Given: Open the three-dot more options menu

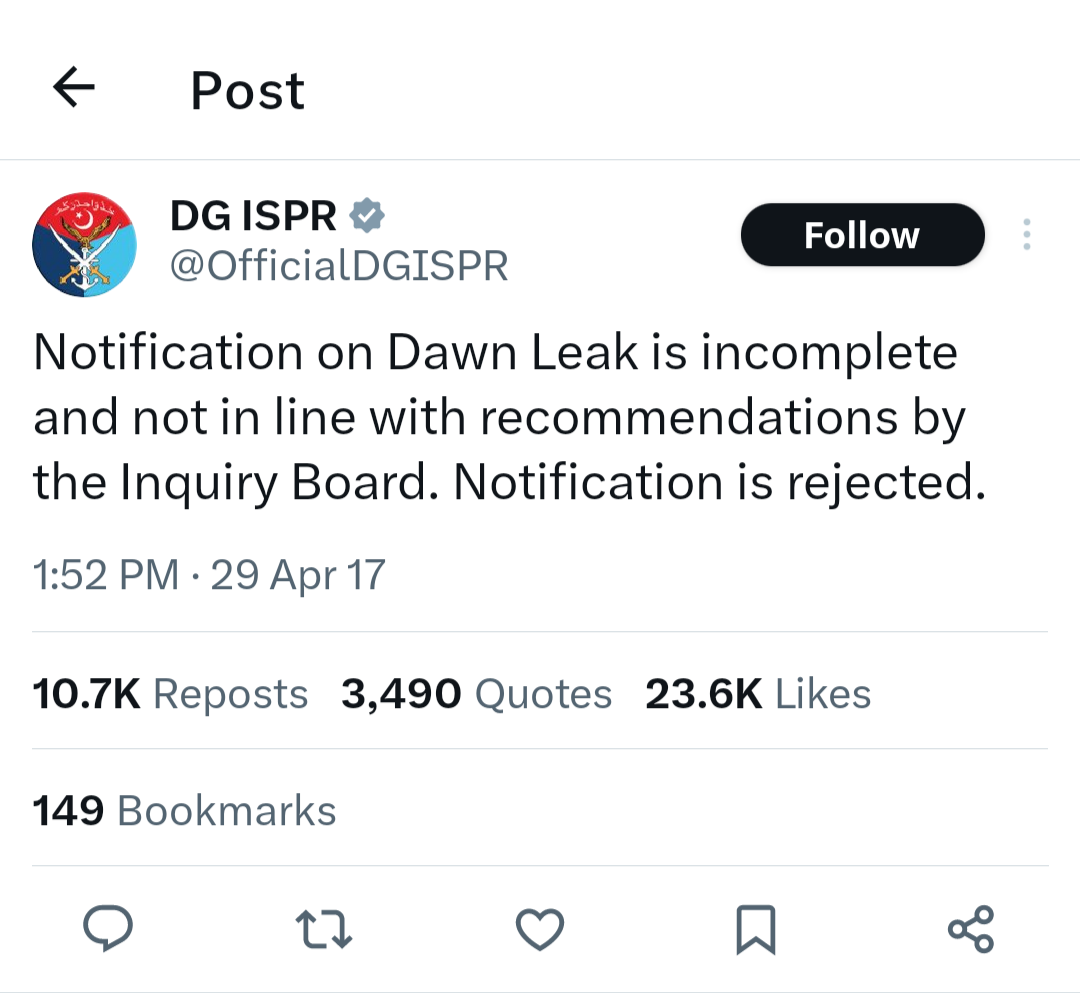Looking at the screenshot, I should tap(1027, 234).
